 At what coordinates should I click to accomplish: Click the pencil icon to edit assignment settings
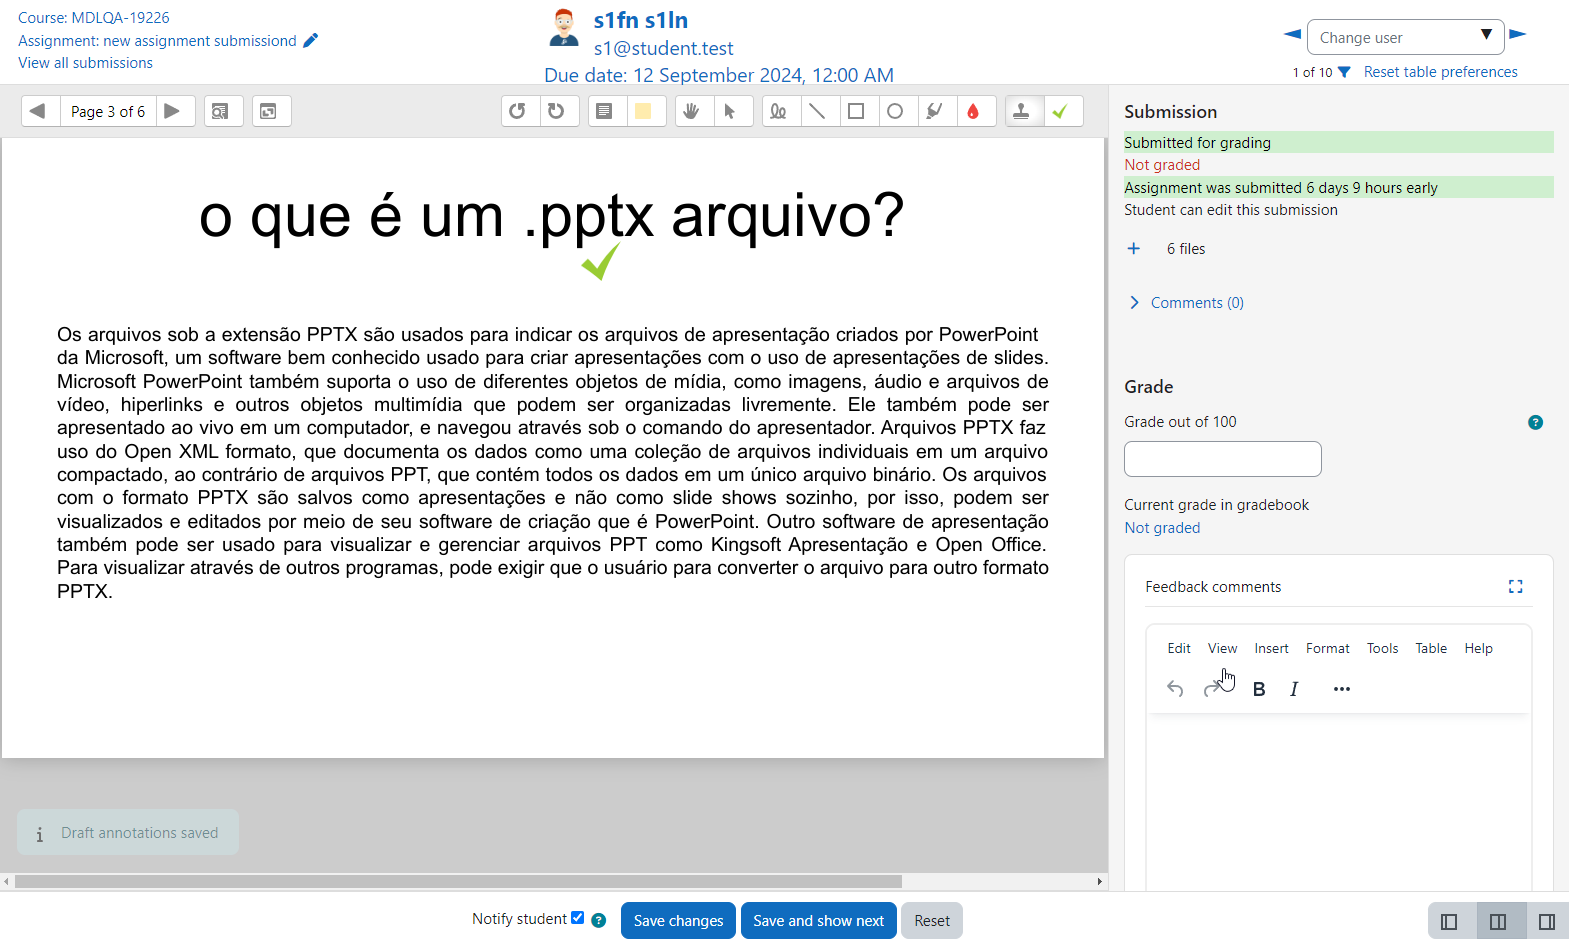[x=310, y=41]
